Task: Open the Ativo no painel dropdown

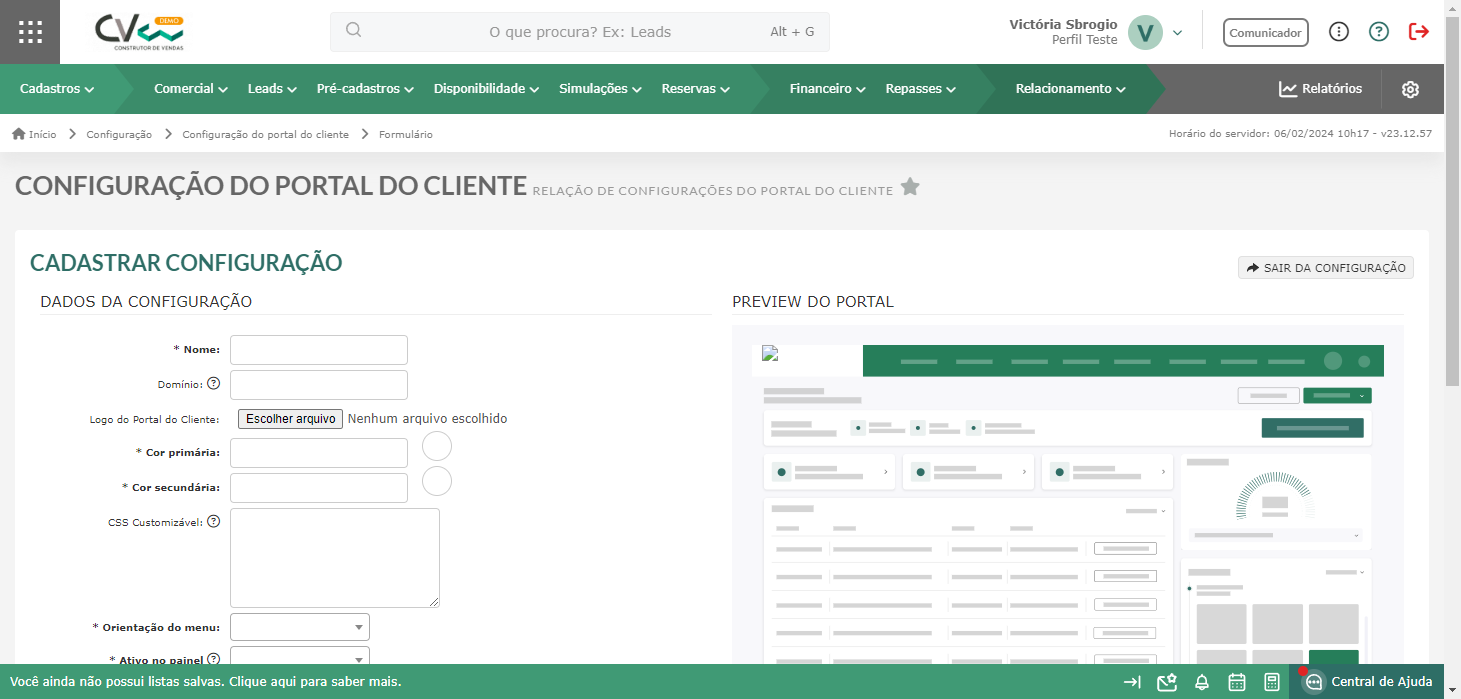Action: coord(300,656)
